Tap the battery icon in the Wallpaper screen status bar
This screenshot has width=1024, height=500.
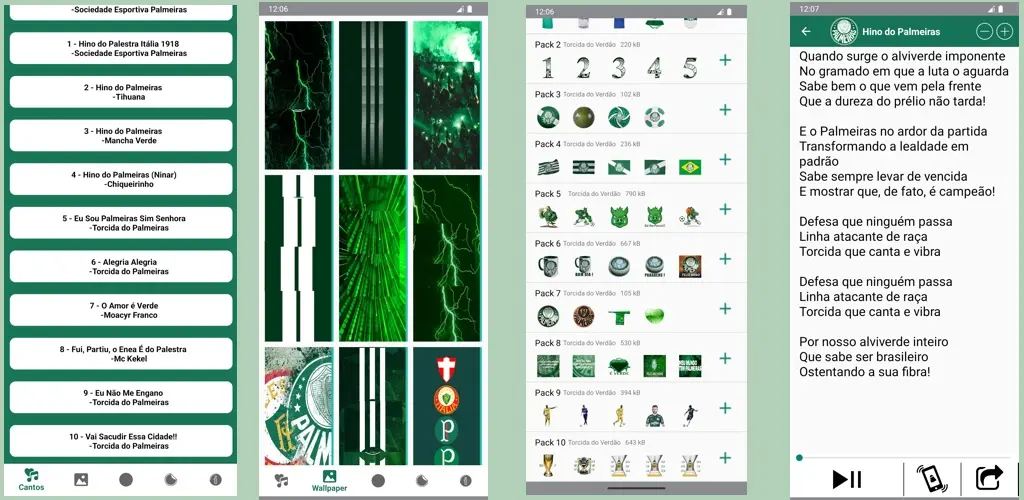point(469,8)
